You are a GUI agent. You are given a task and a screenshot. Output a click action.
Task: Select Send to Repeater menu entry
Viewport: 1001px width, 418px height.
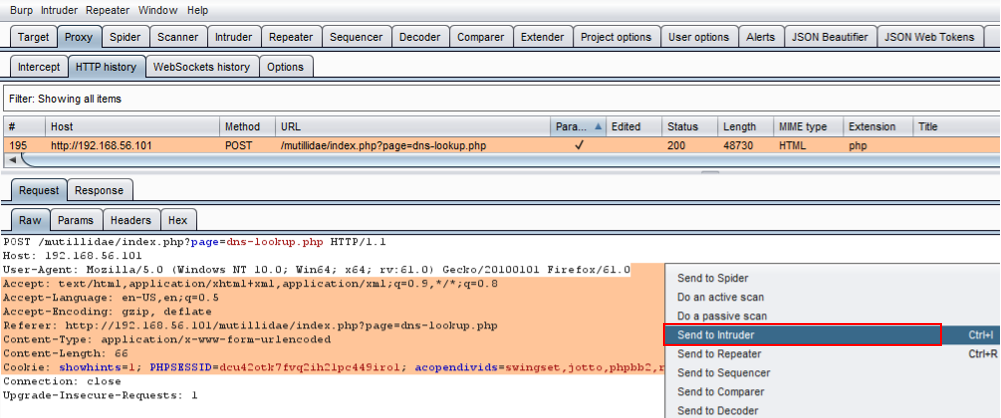[719, 354]
